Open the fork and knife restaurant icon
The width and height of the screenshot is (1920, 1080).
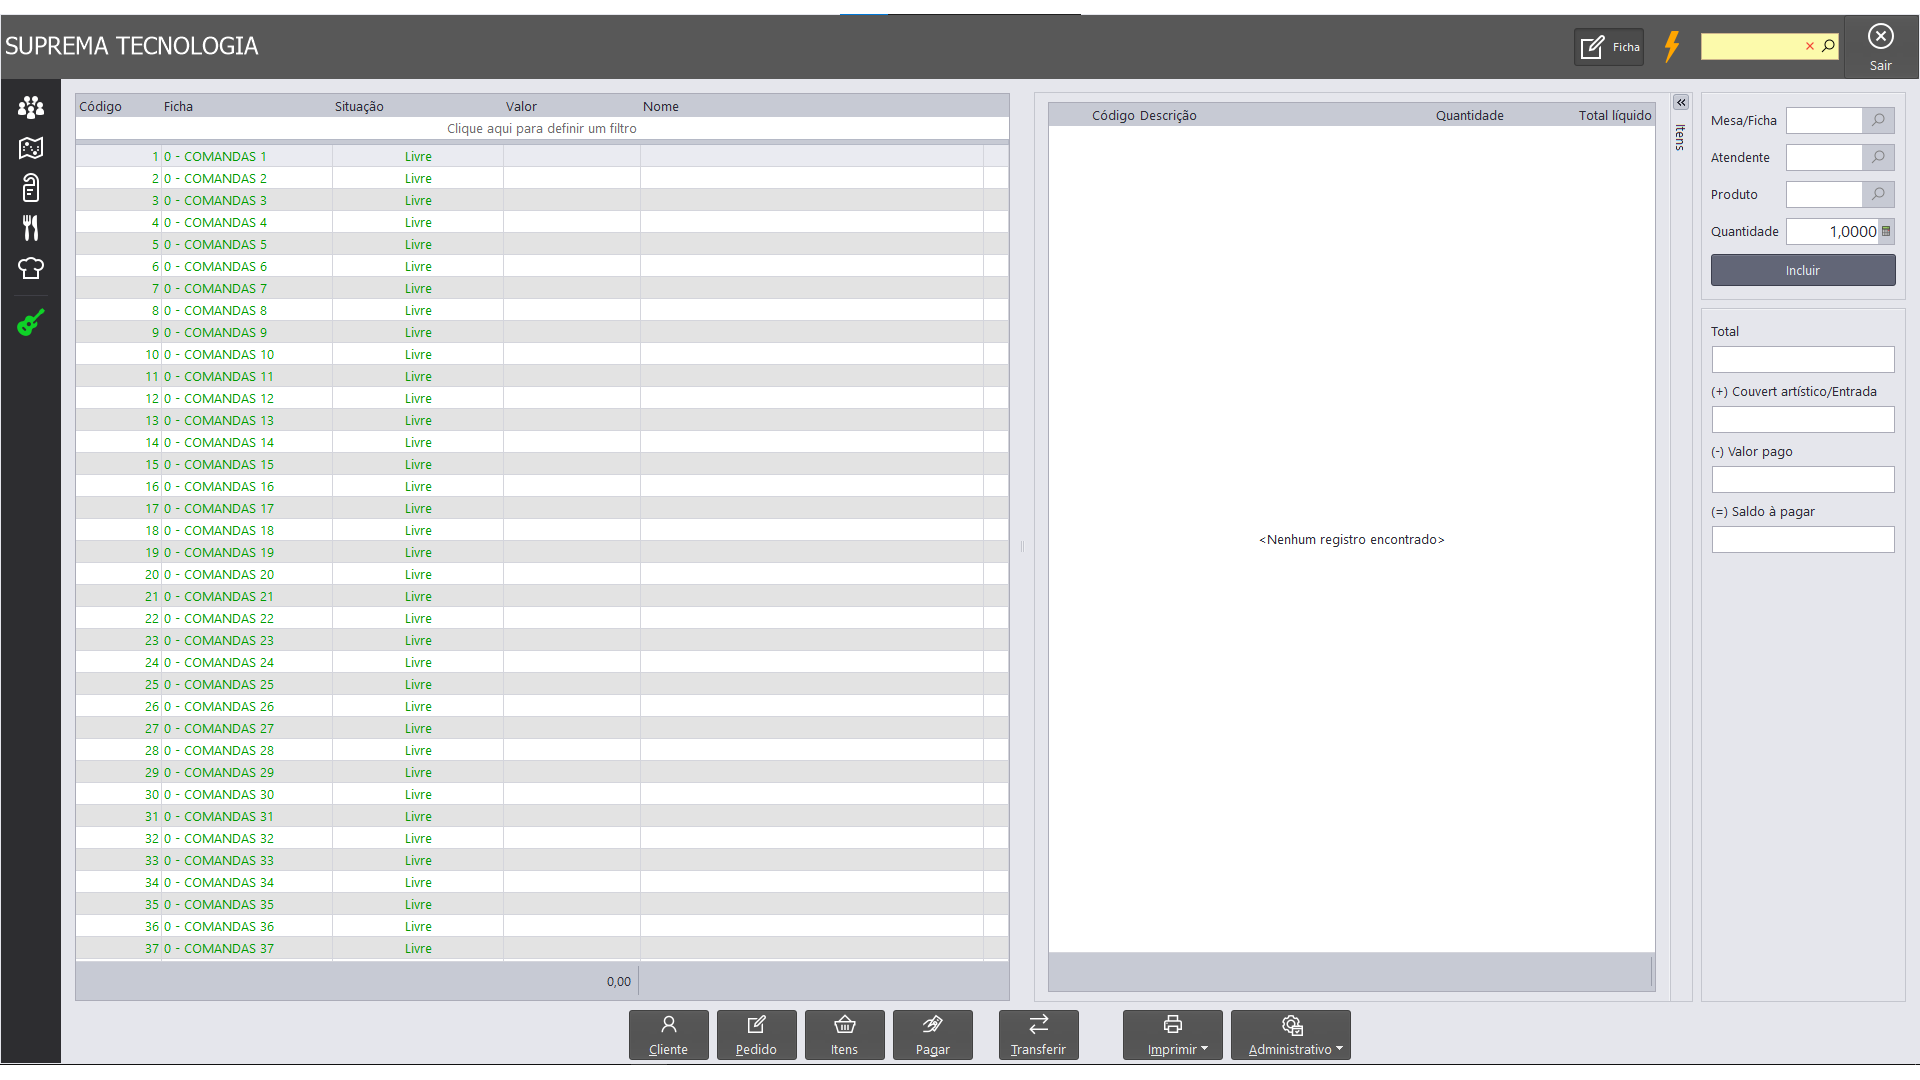pos(31,228)
